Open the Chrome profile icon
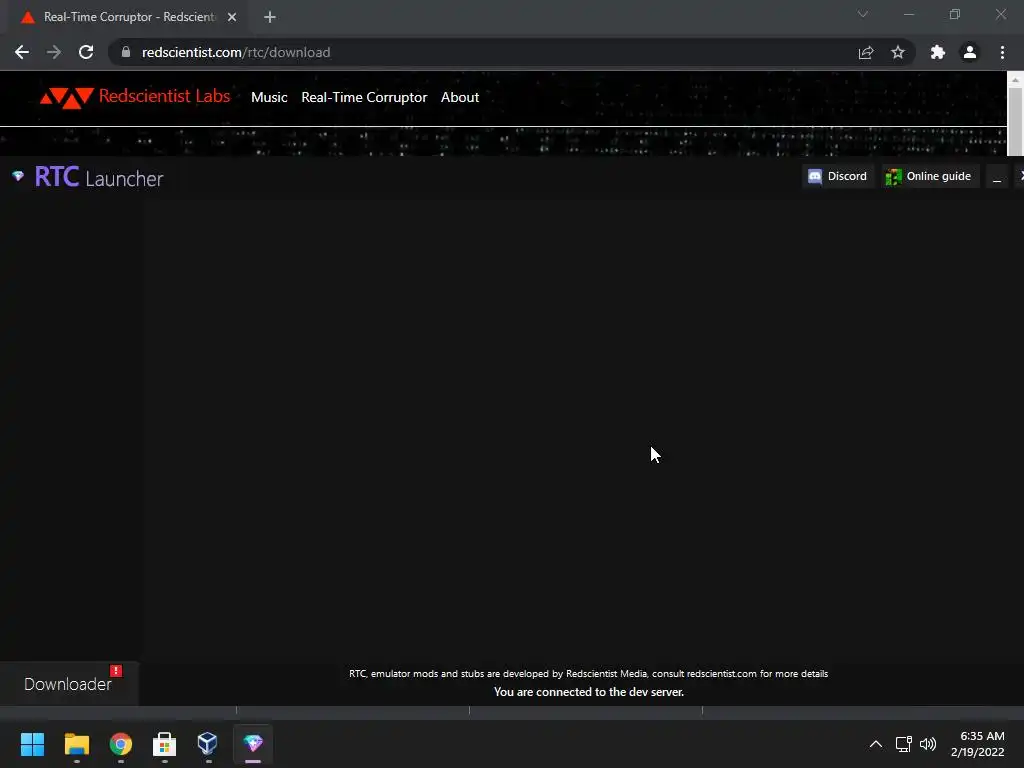The width and height of the screenshot is (1024, 768). click(x=970, y=52)
